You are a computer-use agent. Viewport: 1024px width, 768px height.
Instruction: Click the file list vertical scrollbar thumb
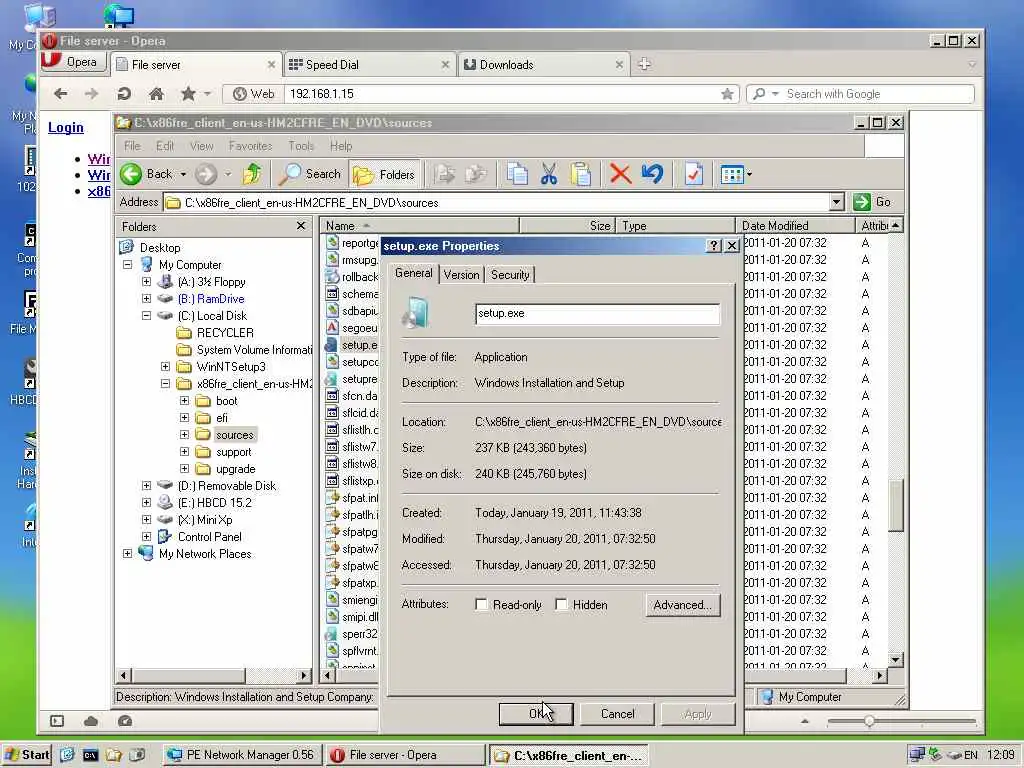pyautogui.click(x=897, y=505)
